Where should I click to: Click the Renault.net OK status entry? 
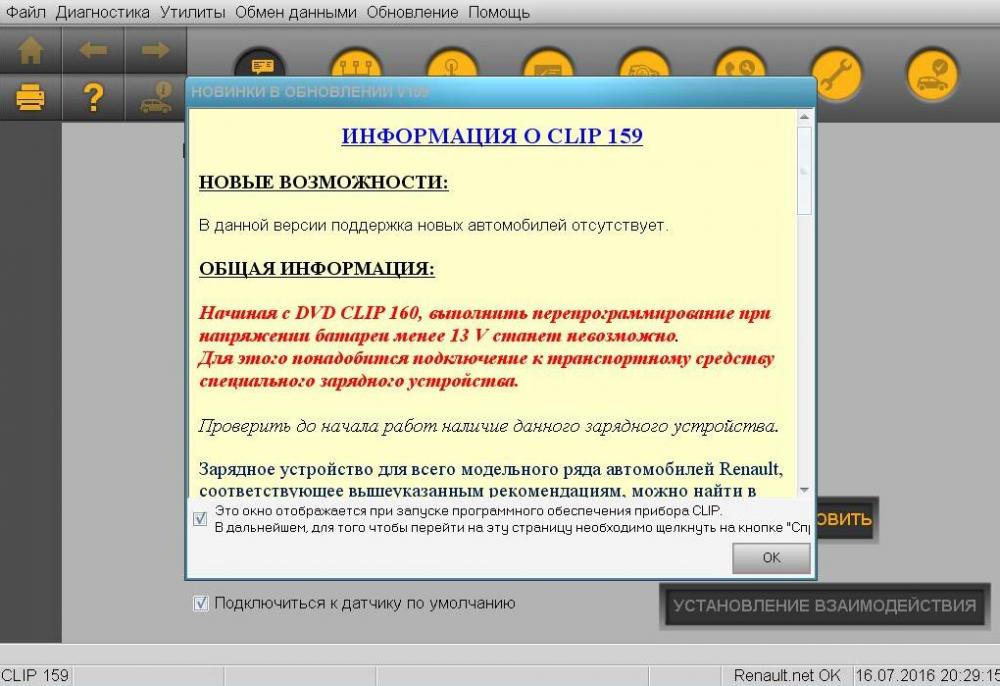(786, 675)
